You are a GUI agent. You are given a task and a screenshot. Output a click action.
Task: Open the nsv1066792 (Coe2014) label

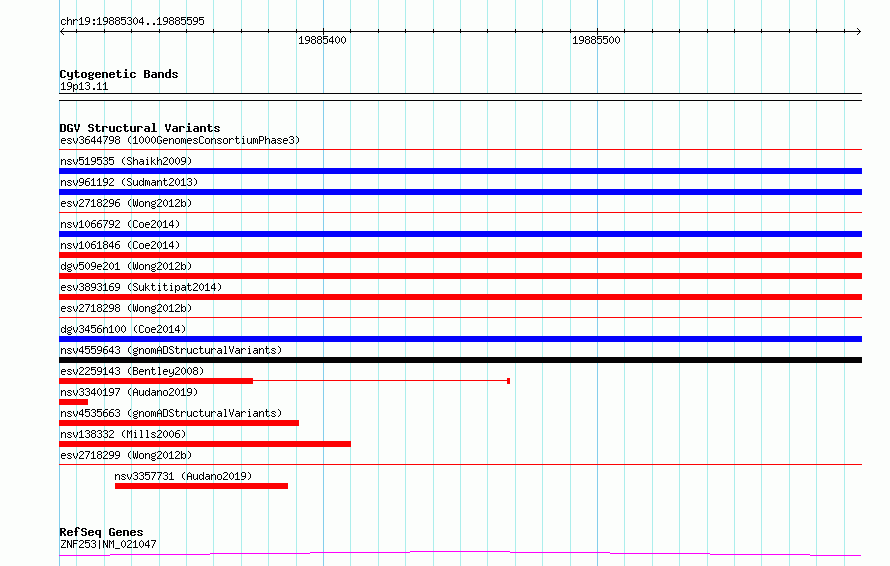(x=120, y=224)
